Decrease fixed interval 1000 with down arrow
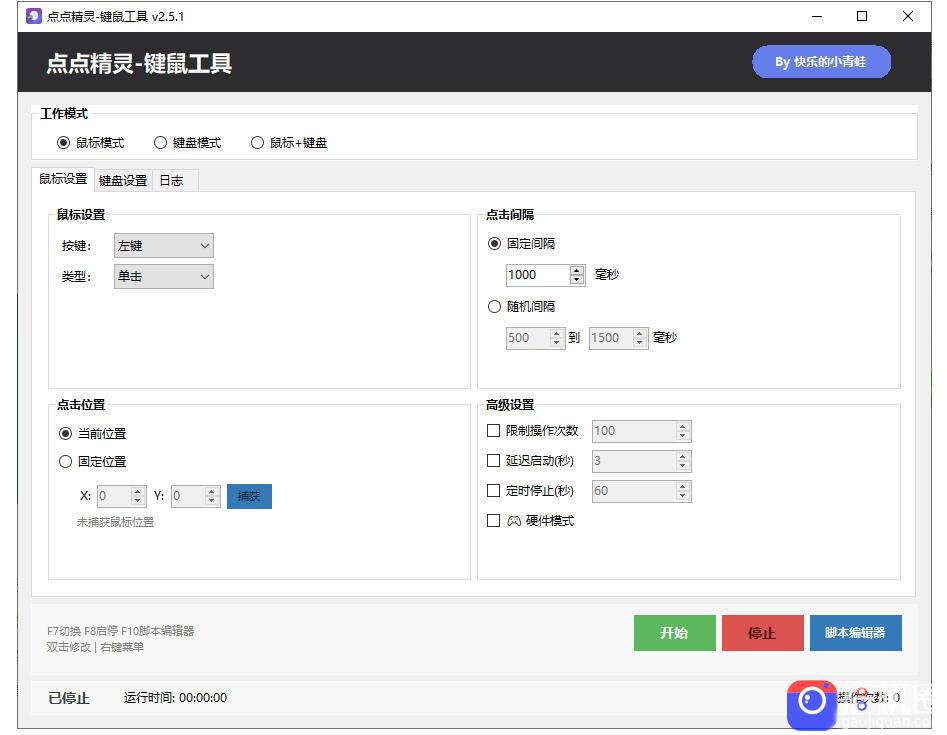This screenshot has width=947, height=735. tap(577, 280)
